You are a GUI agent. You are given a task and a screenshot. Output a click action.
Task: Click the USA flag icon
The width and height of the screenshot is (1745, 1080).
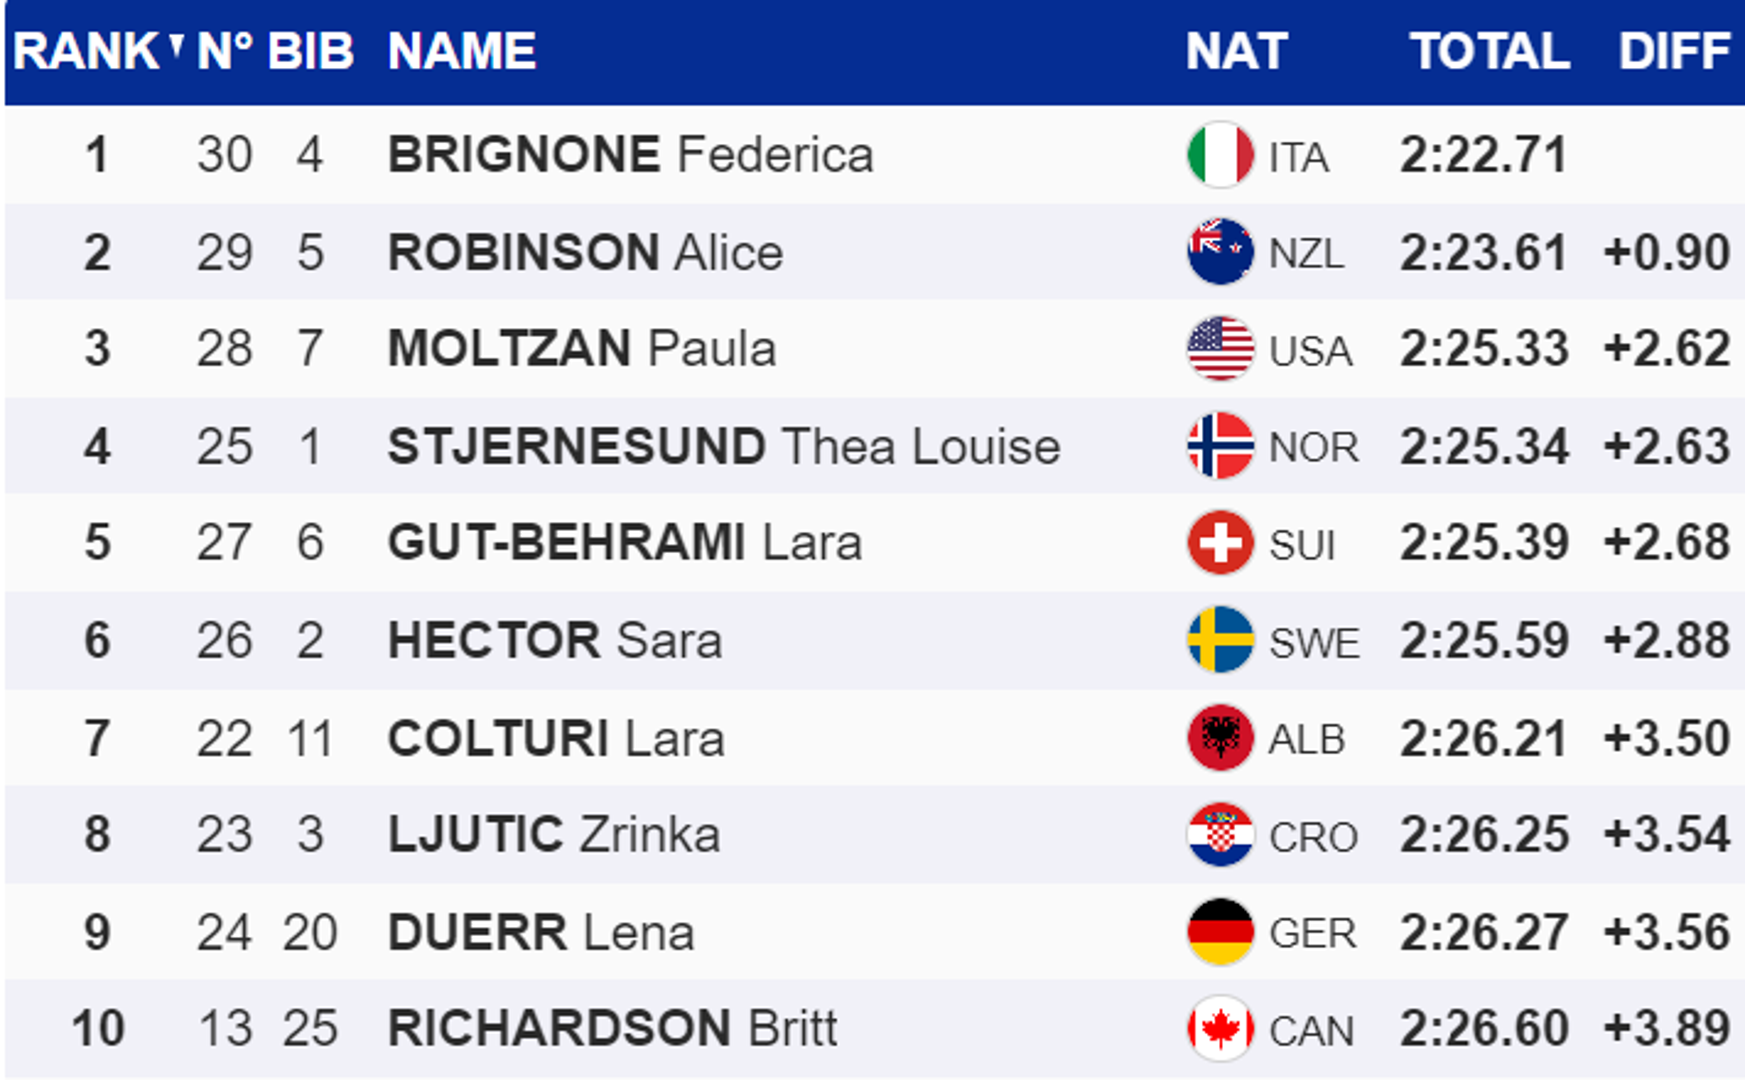[x=1220, y=349]
